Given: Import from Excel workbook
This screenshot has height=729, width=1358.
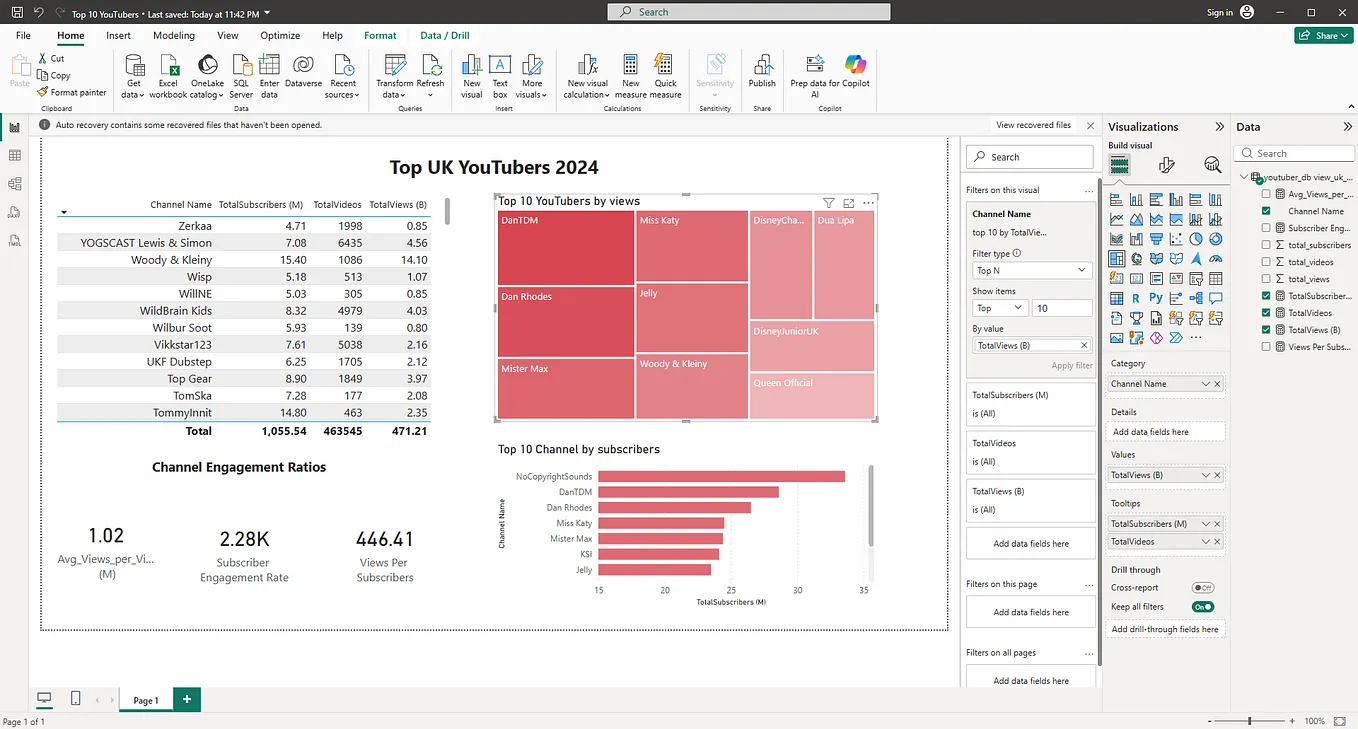Looking at the screenshot, I should click(169, 76).
